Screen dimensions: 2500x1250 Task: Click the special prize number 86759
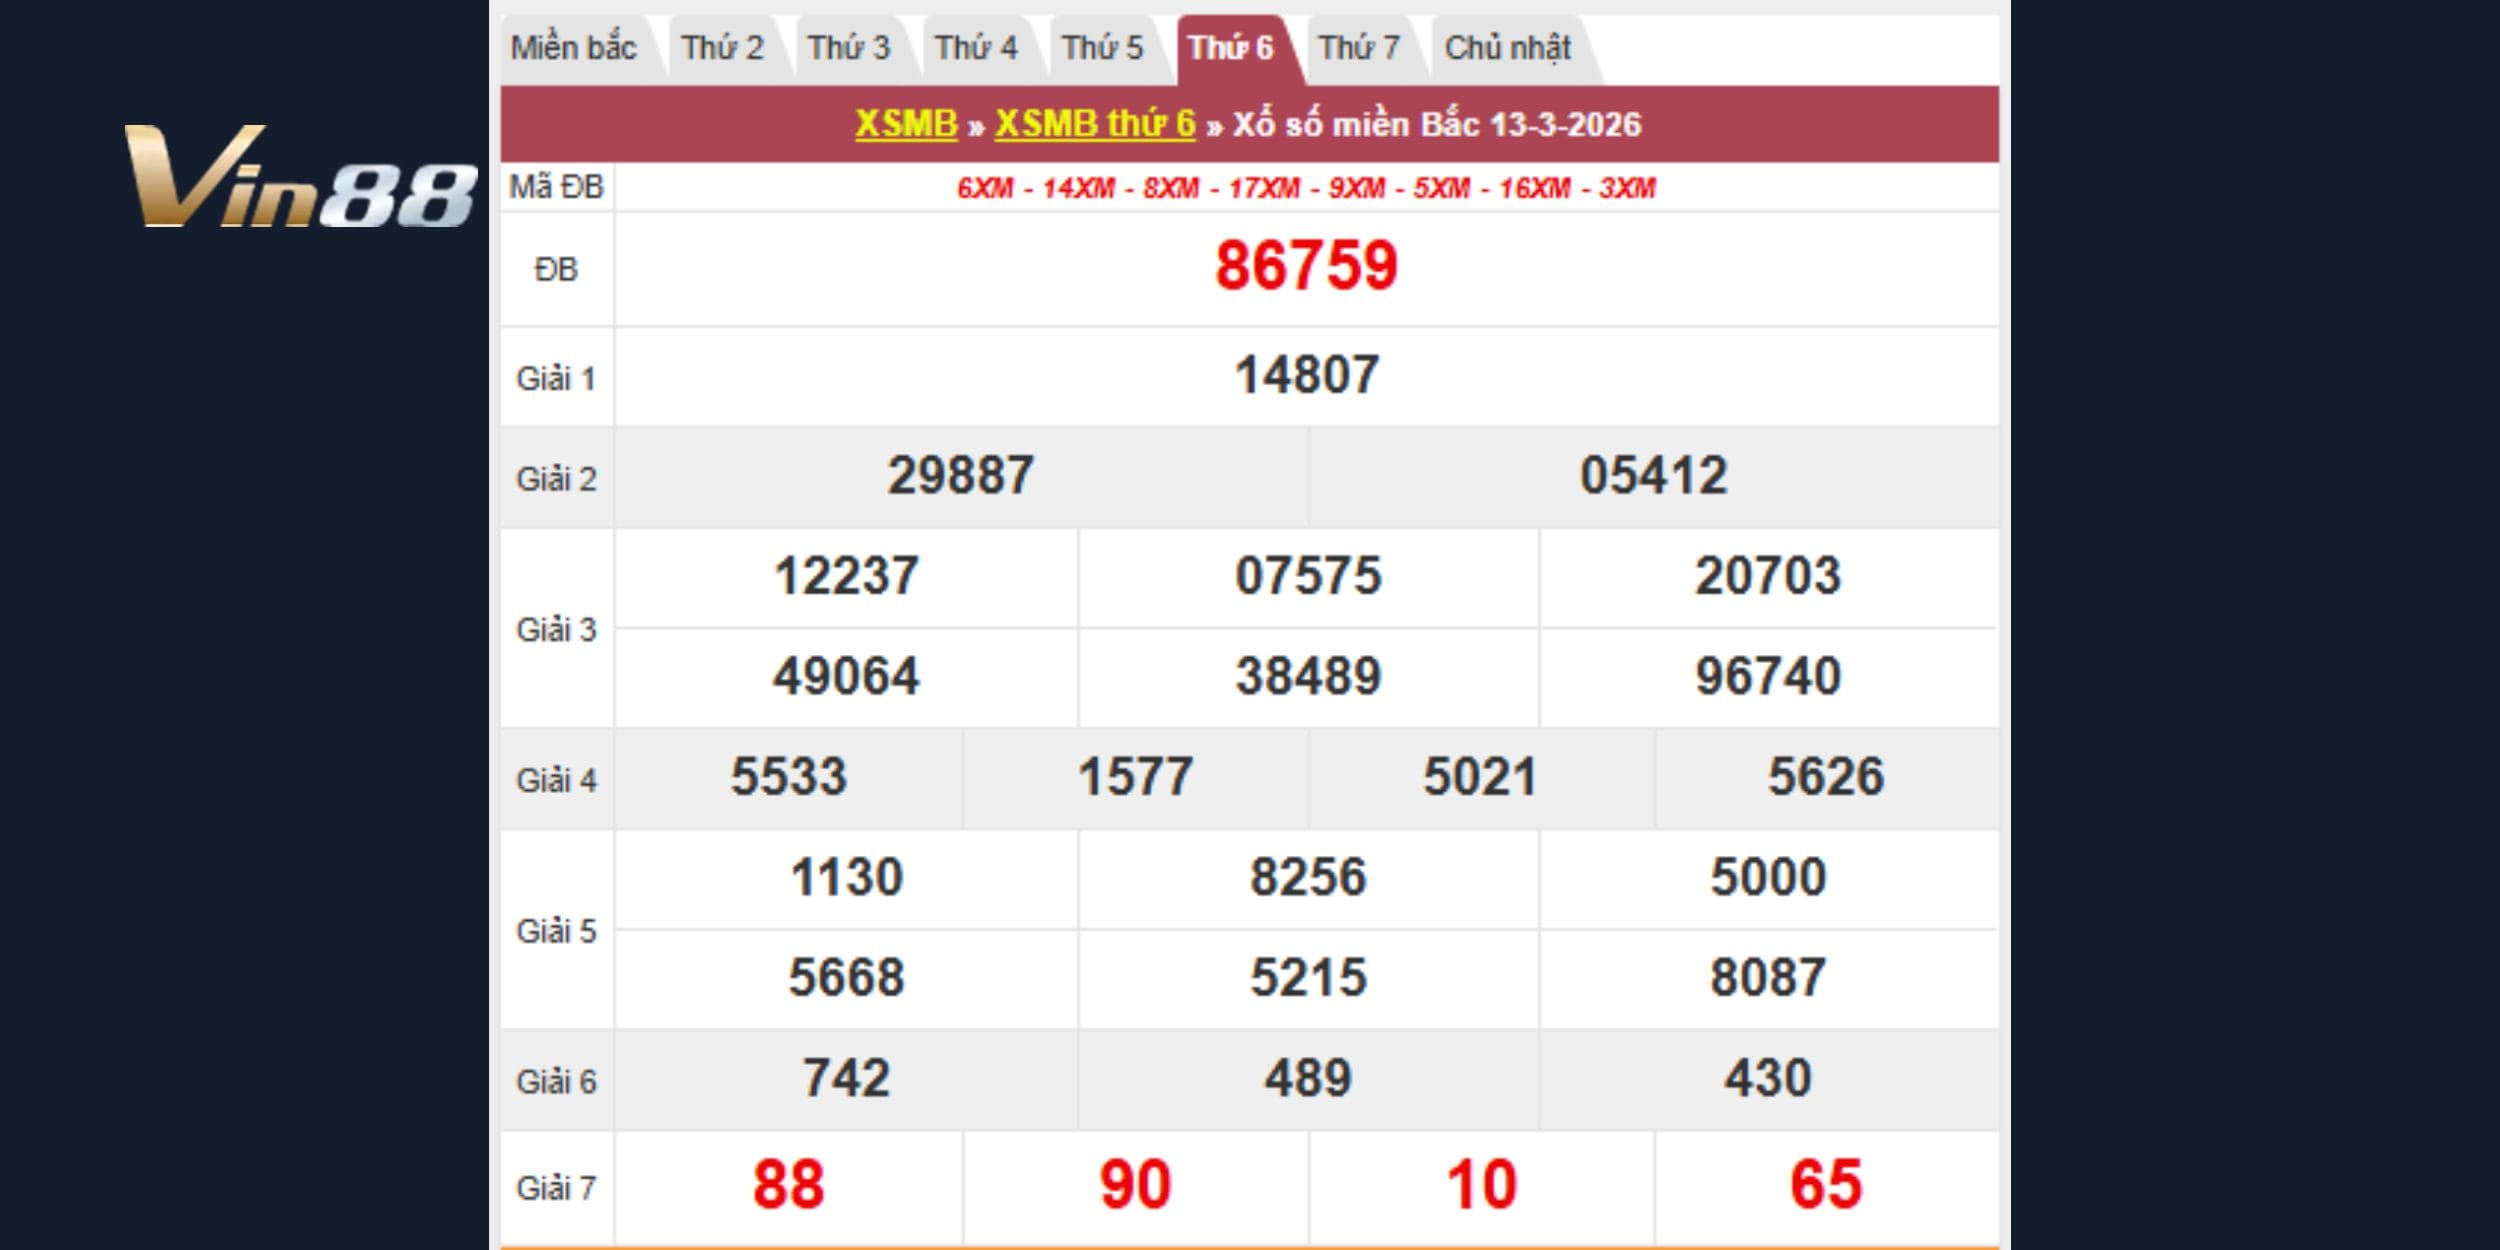coord(1306,267)
